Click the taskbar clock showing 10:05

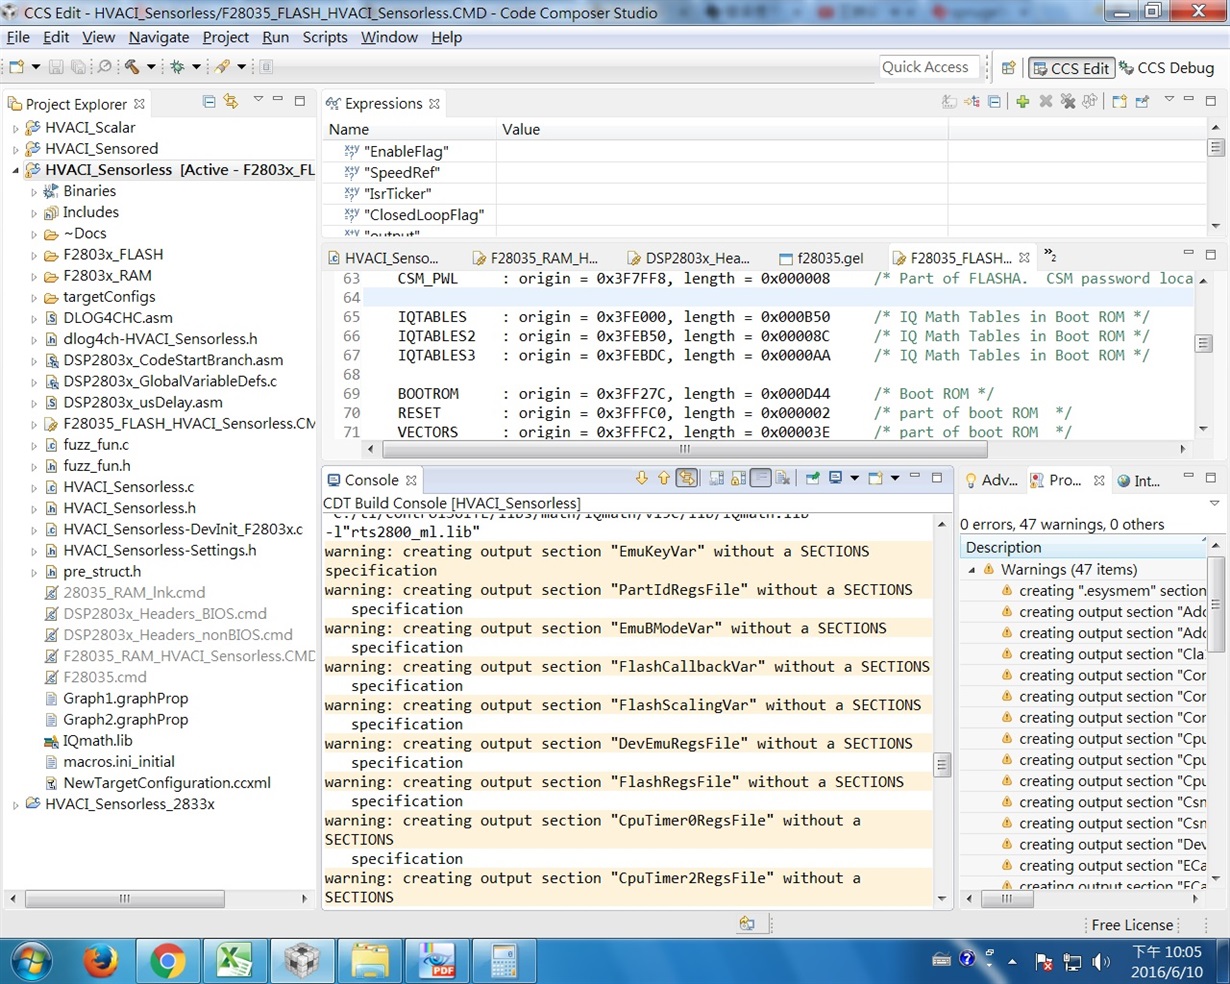pyautogui.click(x=1167, y=961)
